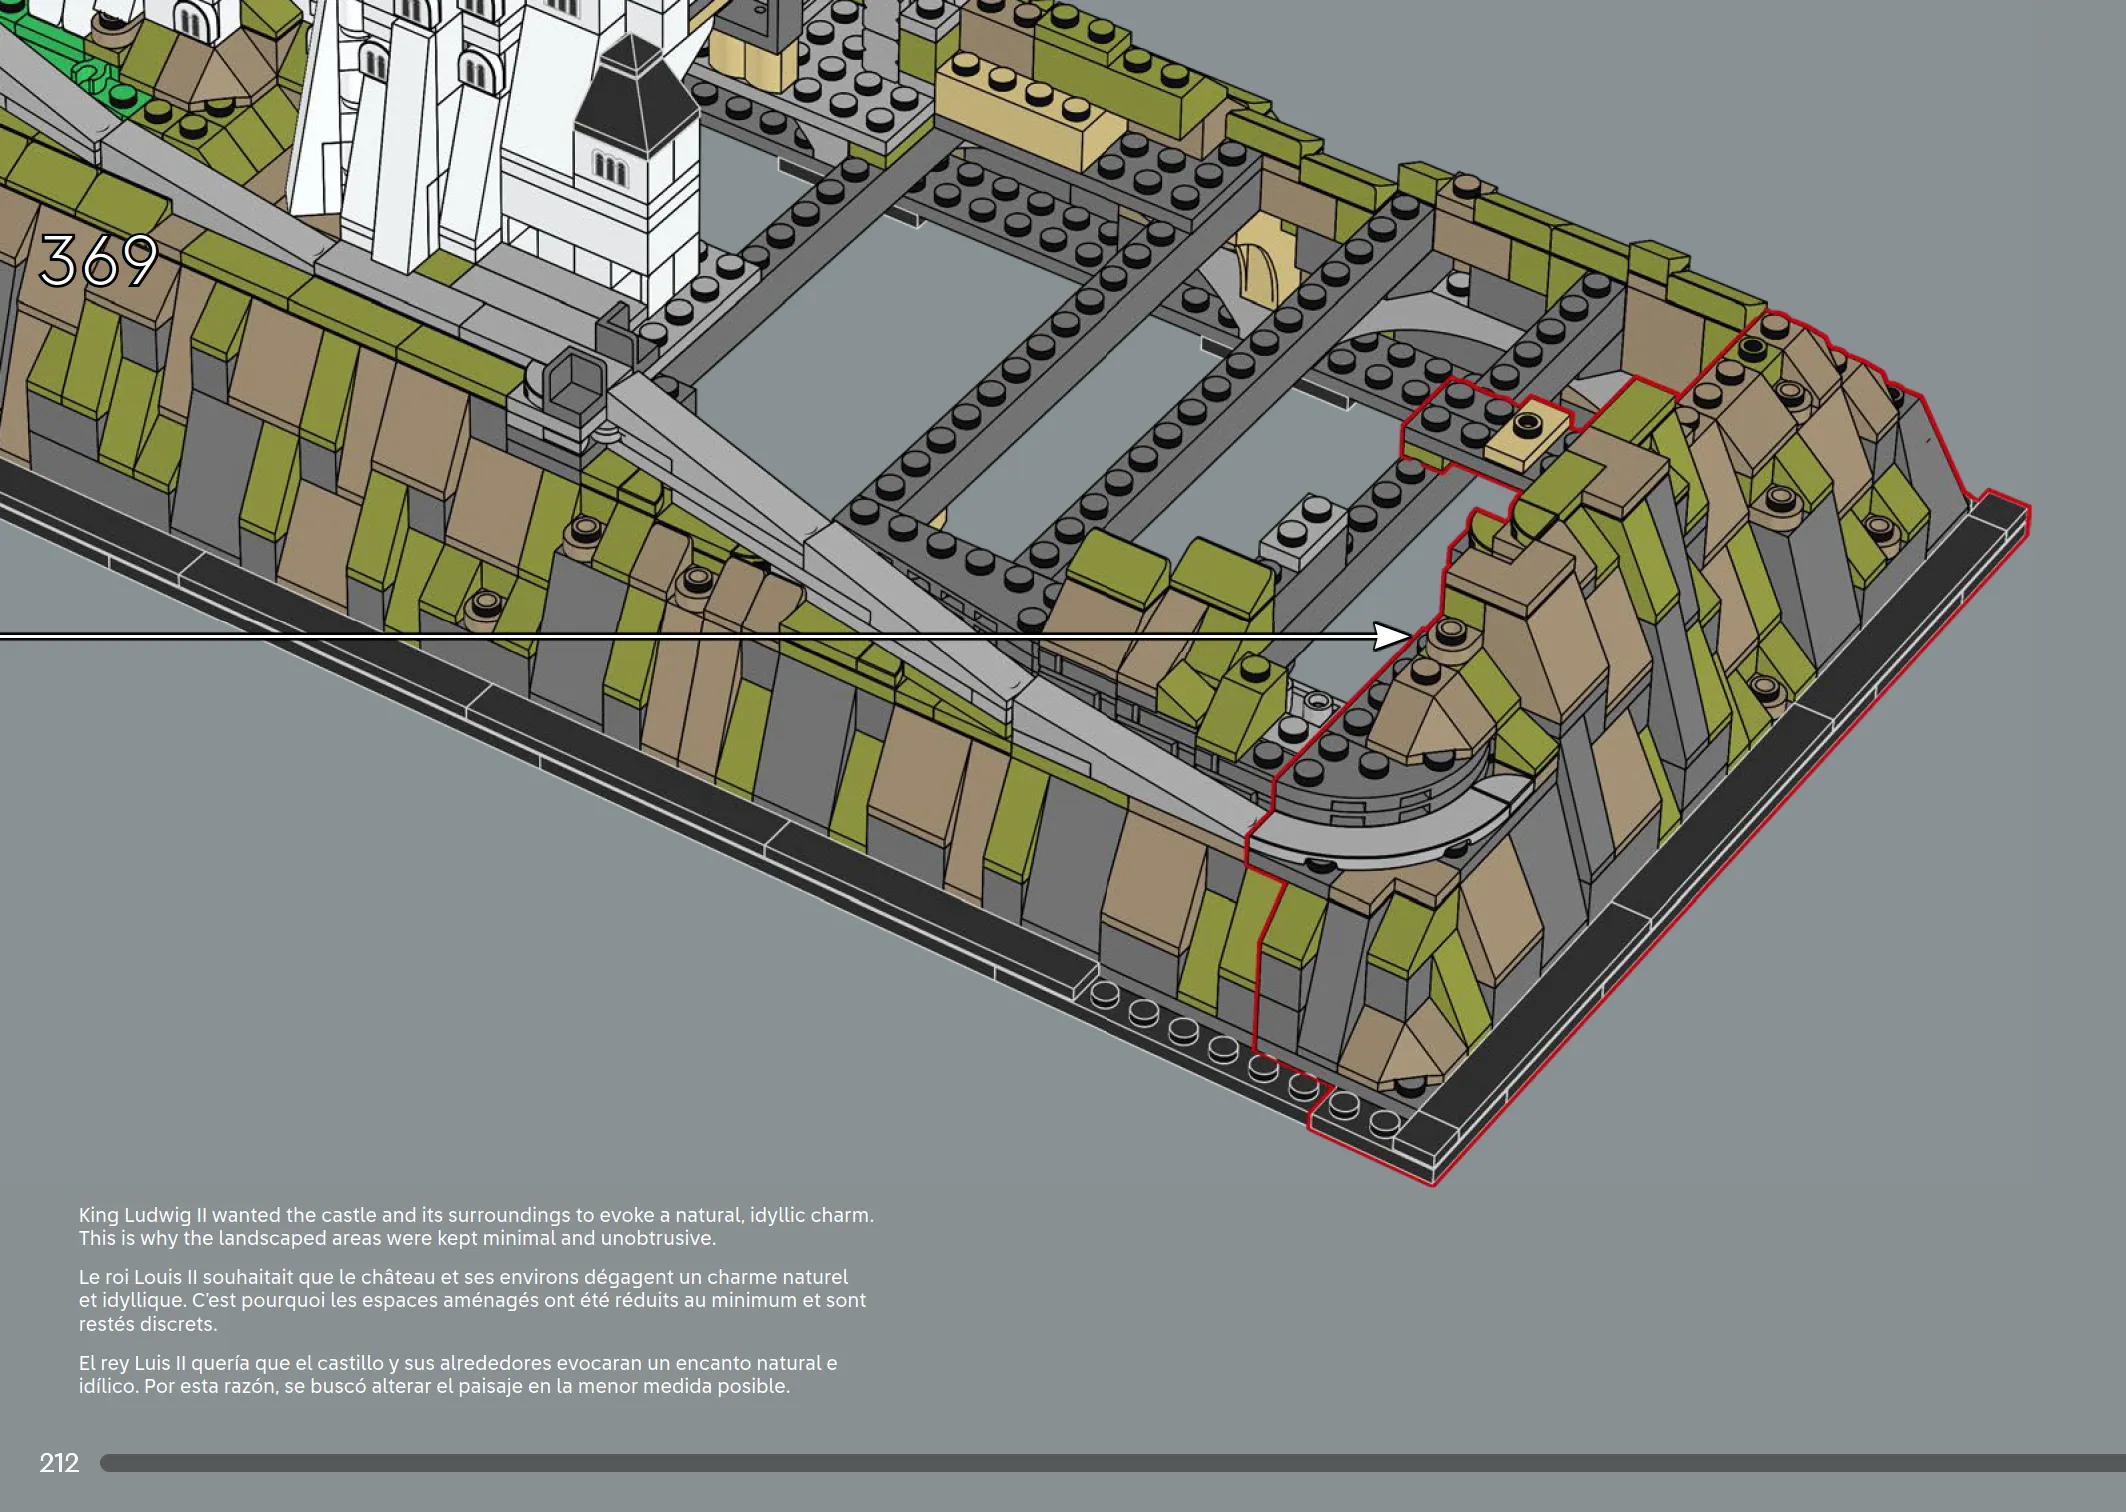Click the French paragraph starting 'Le roi Louis II'

[x=472, y=1300]
